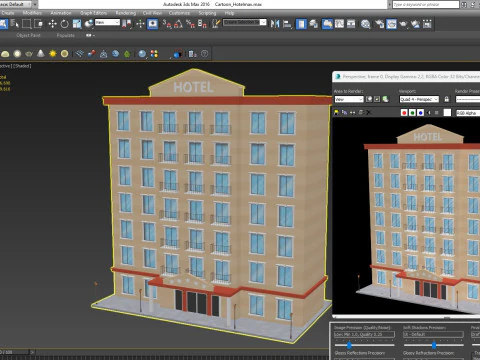Click the green tree foliage icon
This screenshot has width=480, height=360.
(x=127, y=54)
